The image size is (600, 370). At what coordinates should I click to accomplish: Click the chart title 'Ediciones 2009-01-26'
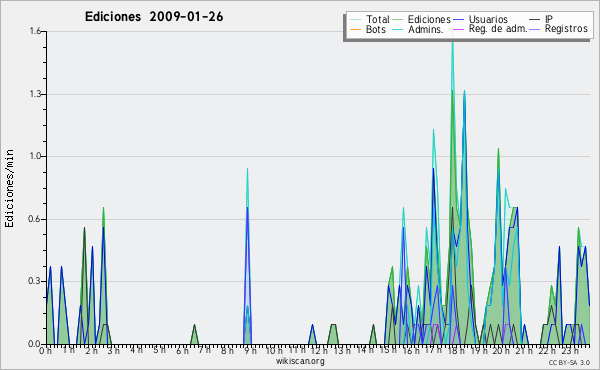[x=154, y=17]
